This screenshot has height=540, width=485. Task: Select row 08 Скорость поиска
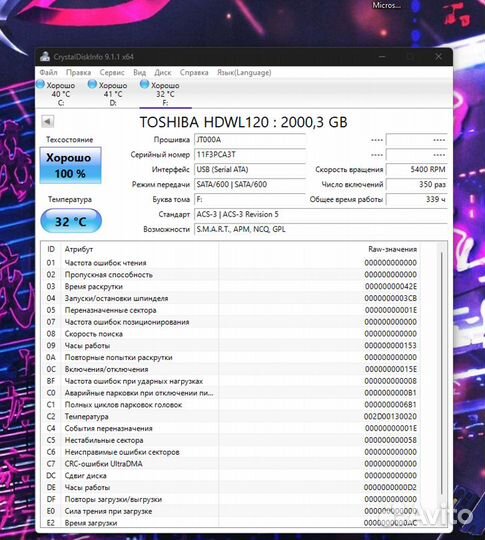pos(231,334)
